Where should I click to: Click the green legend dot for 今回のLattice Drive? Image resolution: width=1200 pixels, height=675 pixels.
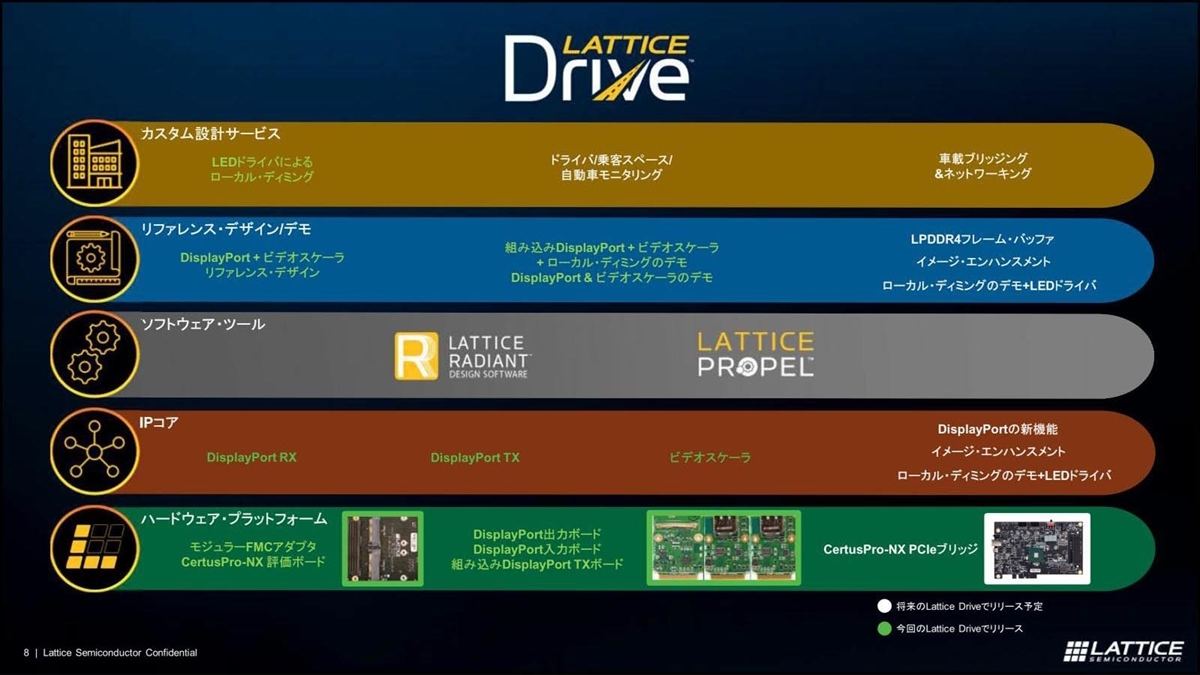click(883, 628)
